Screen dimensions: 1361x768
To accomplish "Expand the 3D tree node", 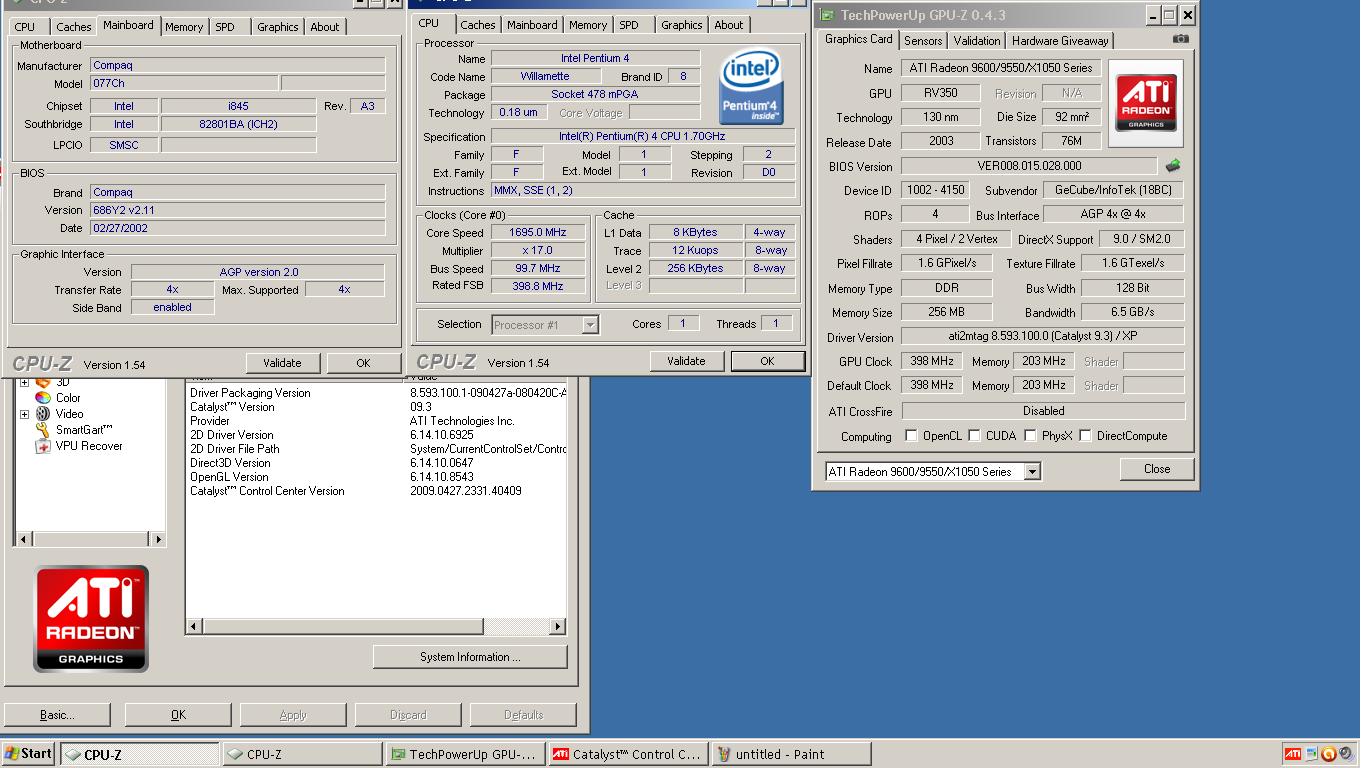I will [24, 382].
